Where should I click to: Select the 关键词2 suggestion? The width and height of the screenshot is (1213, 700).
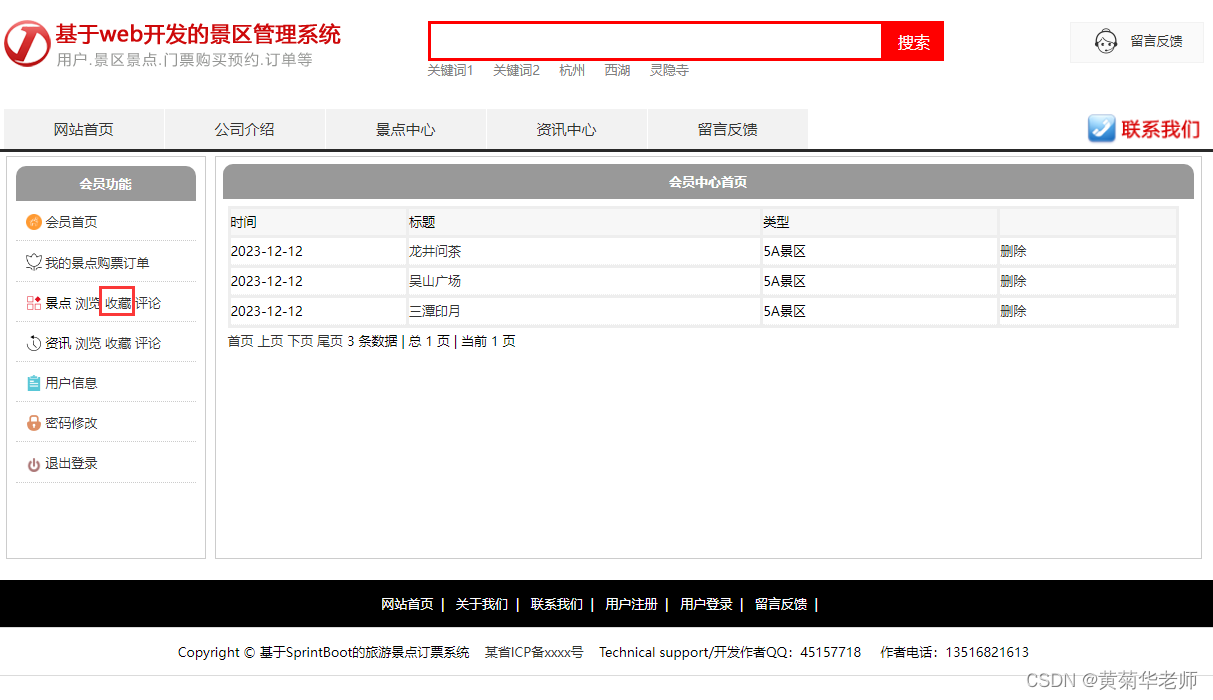click(x=516, y=70)
